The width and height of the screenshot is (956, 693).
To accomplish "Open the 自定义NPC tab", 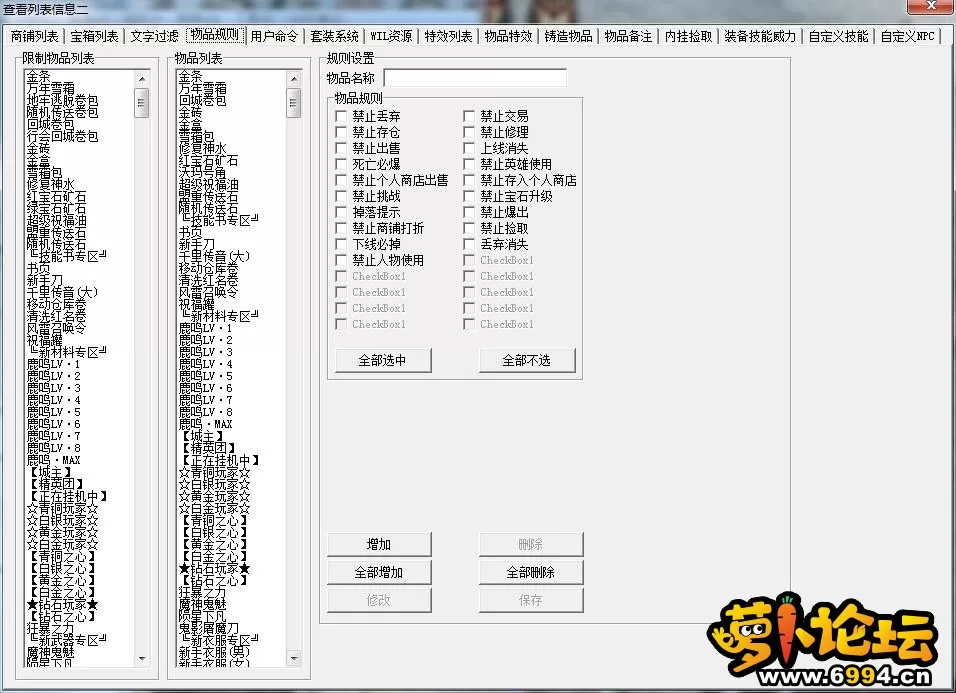I will tap(907, 37).
